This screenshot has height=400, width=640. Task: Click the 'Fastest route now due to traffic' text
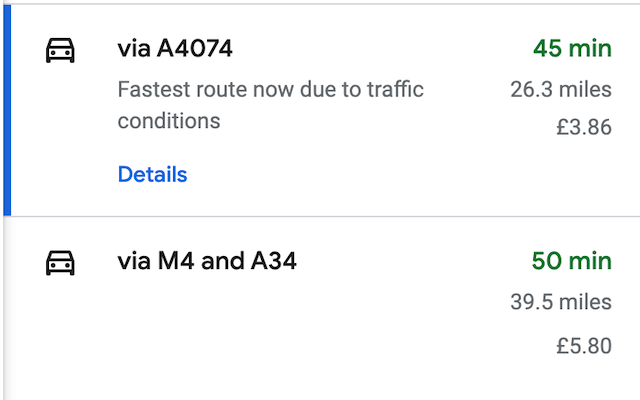pos(270,90)
